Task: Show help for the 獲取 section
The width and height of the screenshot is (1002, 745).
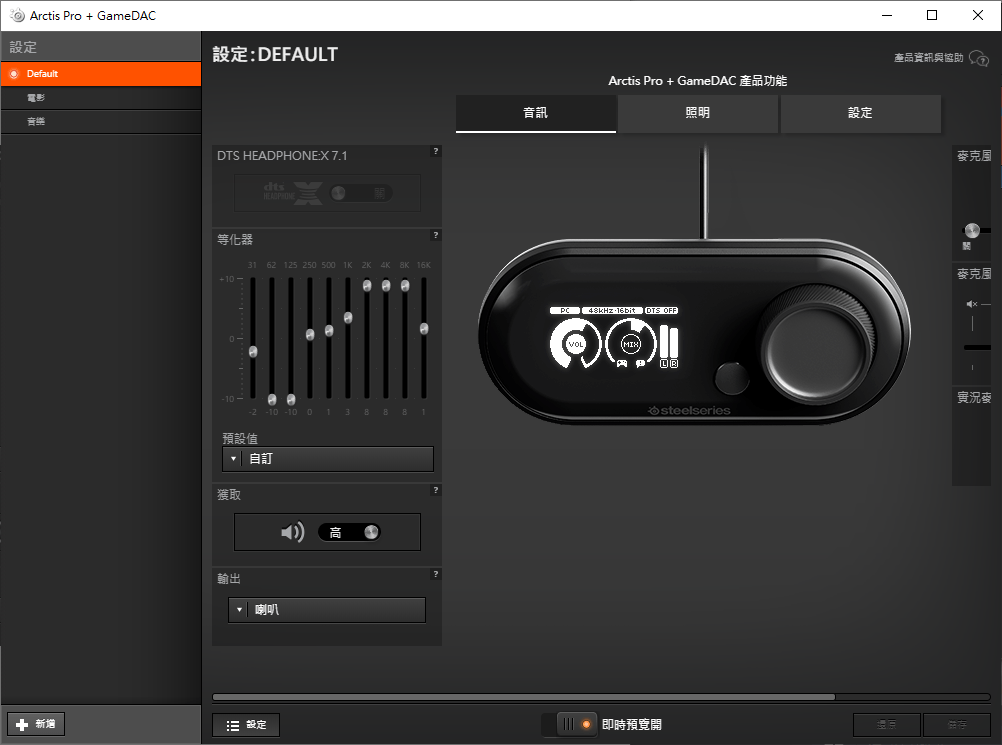Action: coord(436,490)
